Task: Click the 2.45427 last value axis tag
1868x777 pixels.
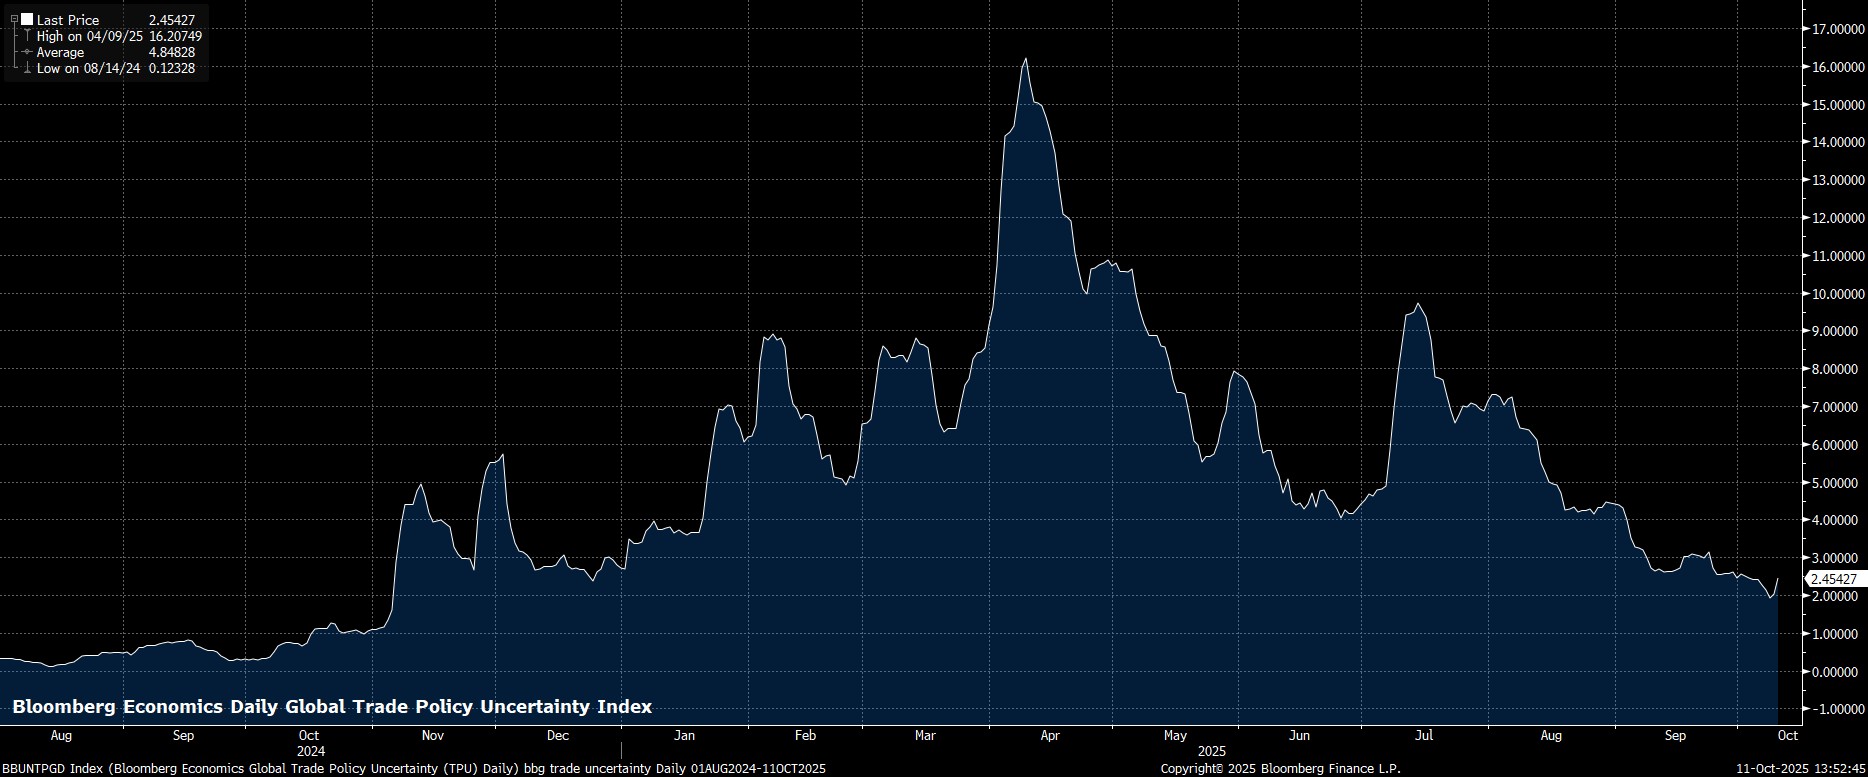Action: coord(1832,579)
